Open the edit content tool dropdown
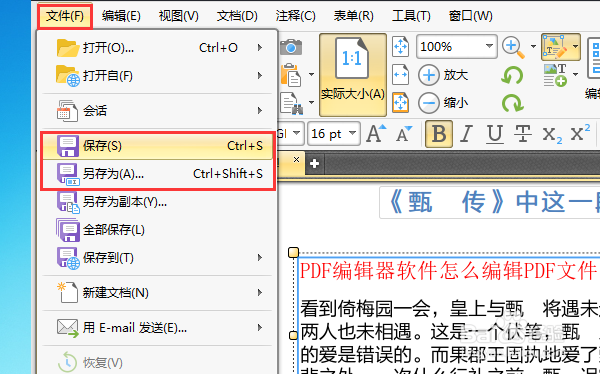Viewport: 600px width, 374px height. [576, 47]
